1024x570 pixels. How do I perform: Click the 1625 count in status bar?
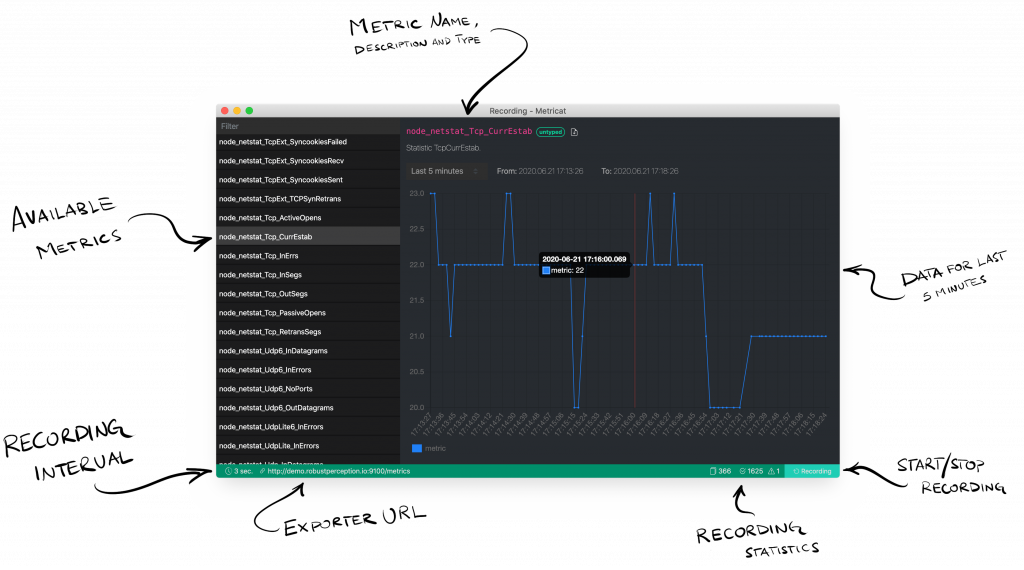pyautogui.click(x=755, y=471)
